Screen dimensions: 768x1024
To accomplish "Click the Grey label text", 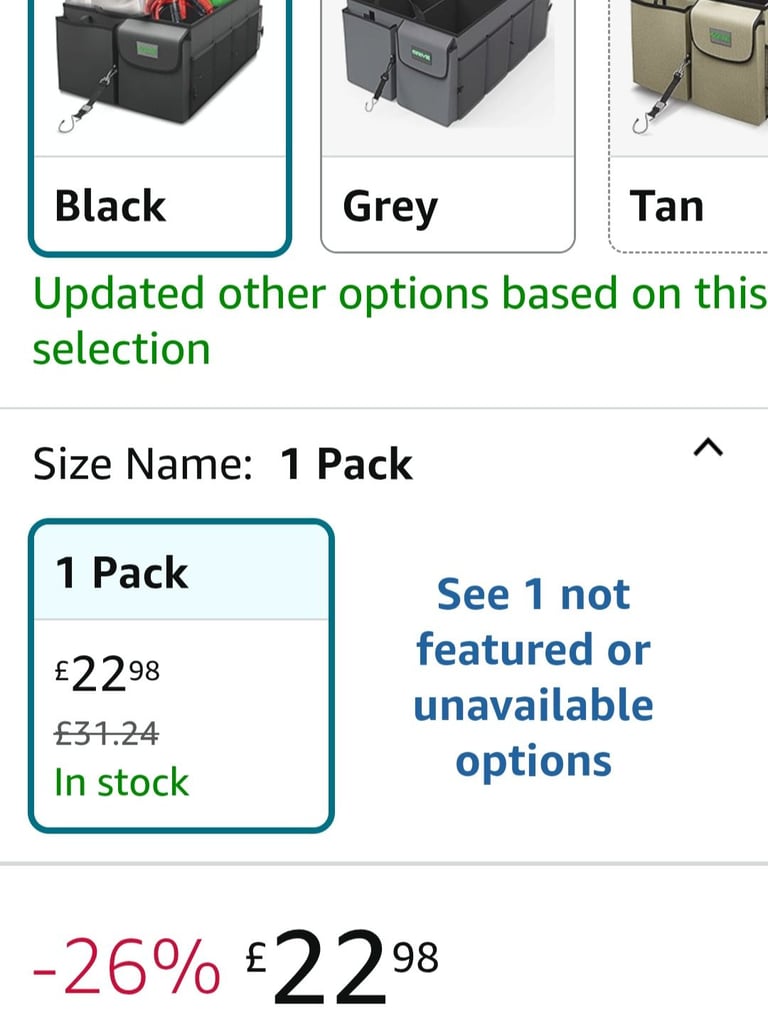I will coord(390,208).
